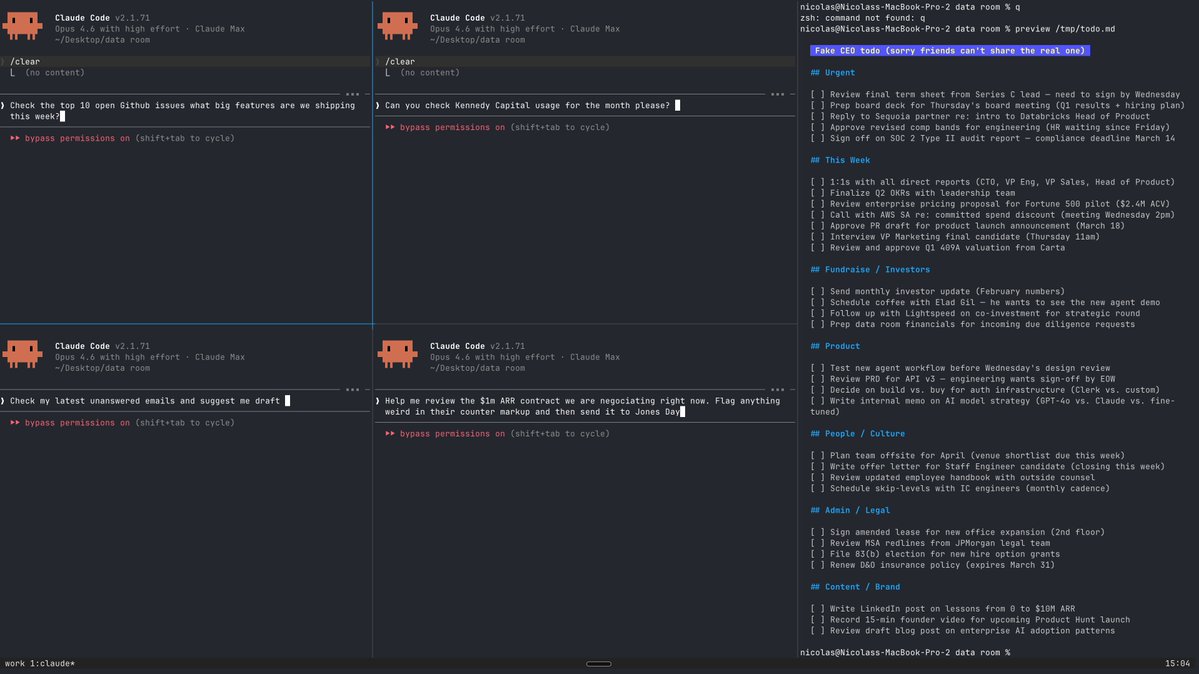
Task: Click 'Write internal memo on AI model strategy' item
Action: pos(993,406)
